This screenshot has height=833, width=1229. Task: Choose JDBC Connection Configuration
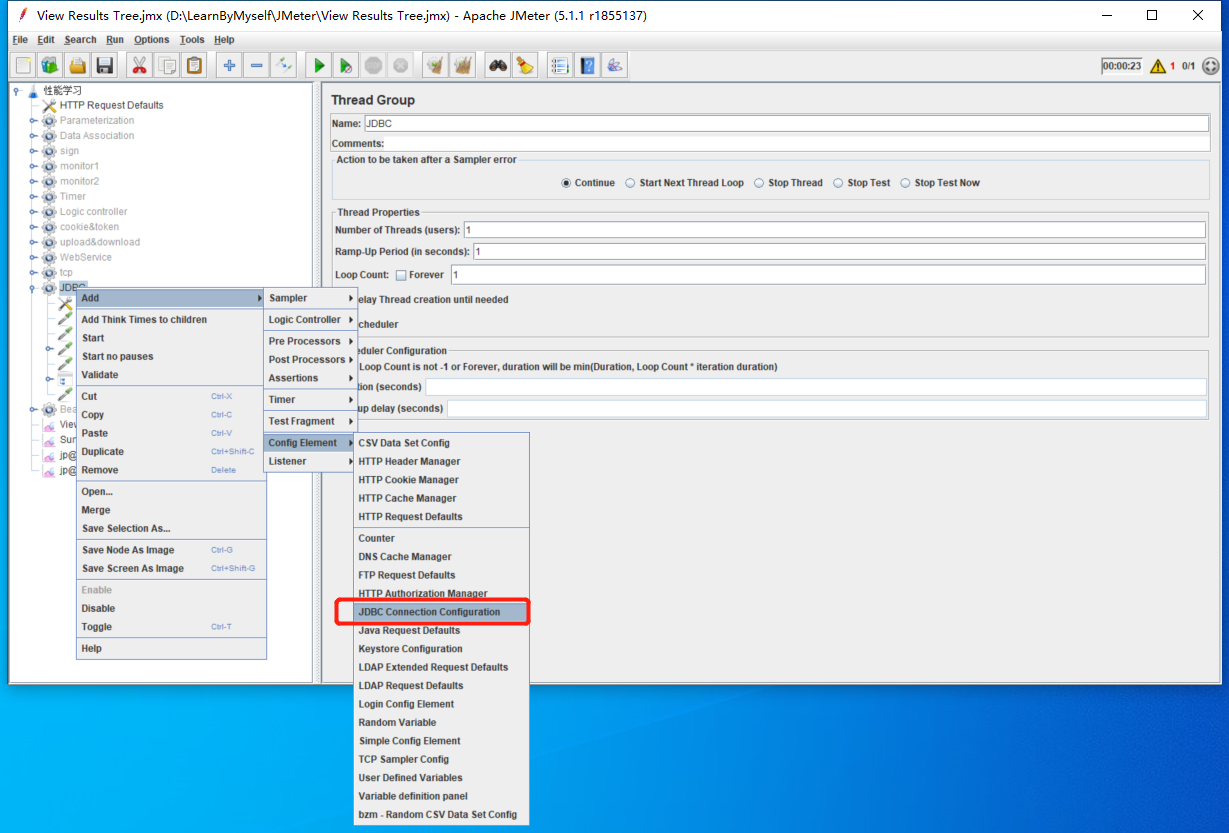click(441, 612)
